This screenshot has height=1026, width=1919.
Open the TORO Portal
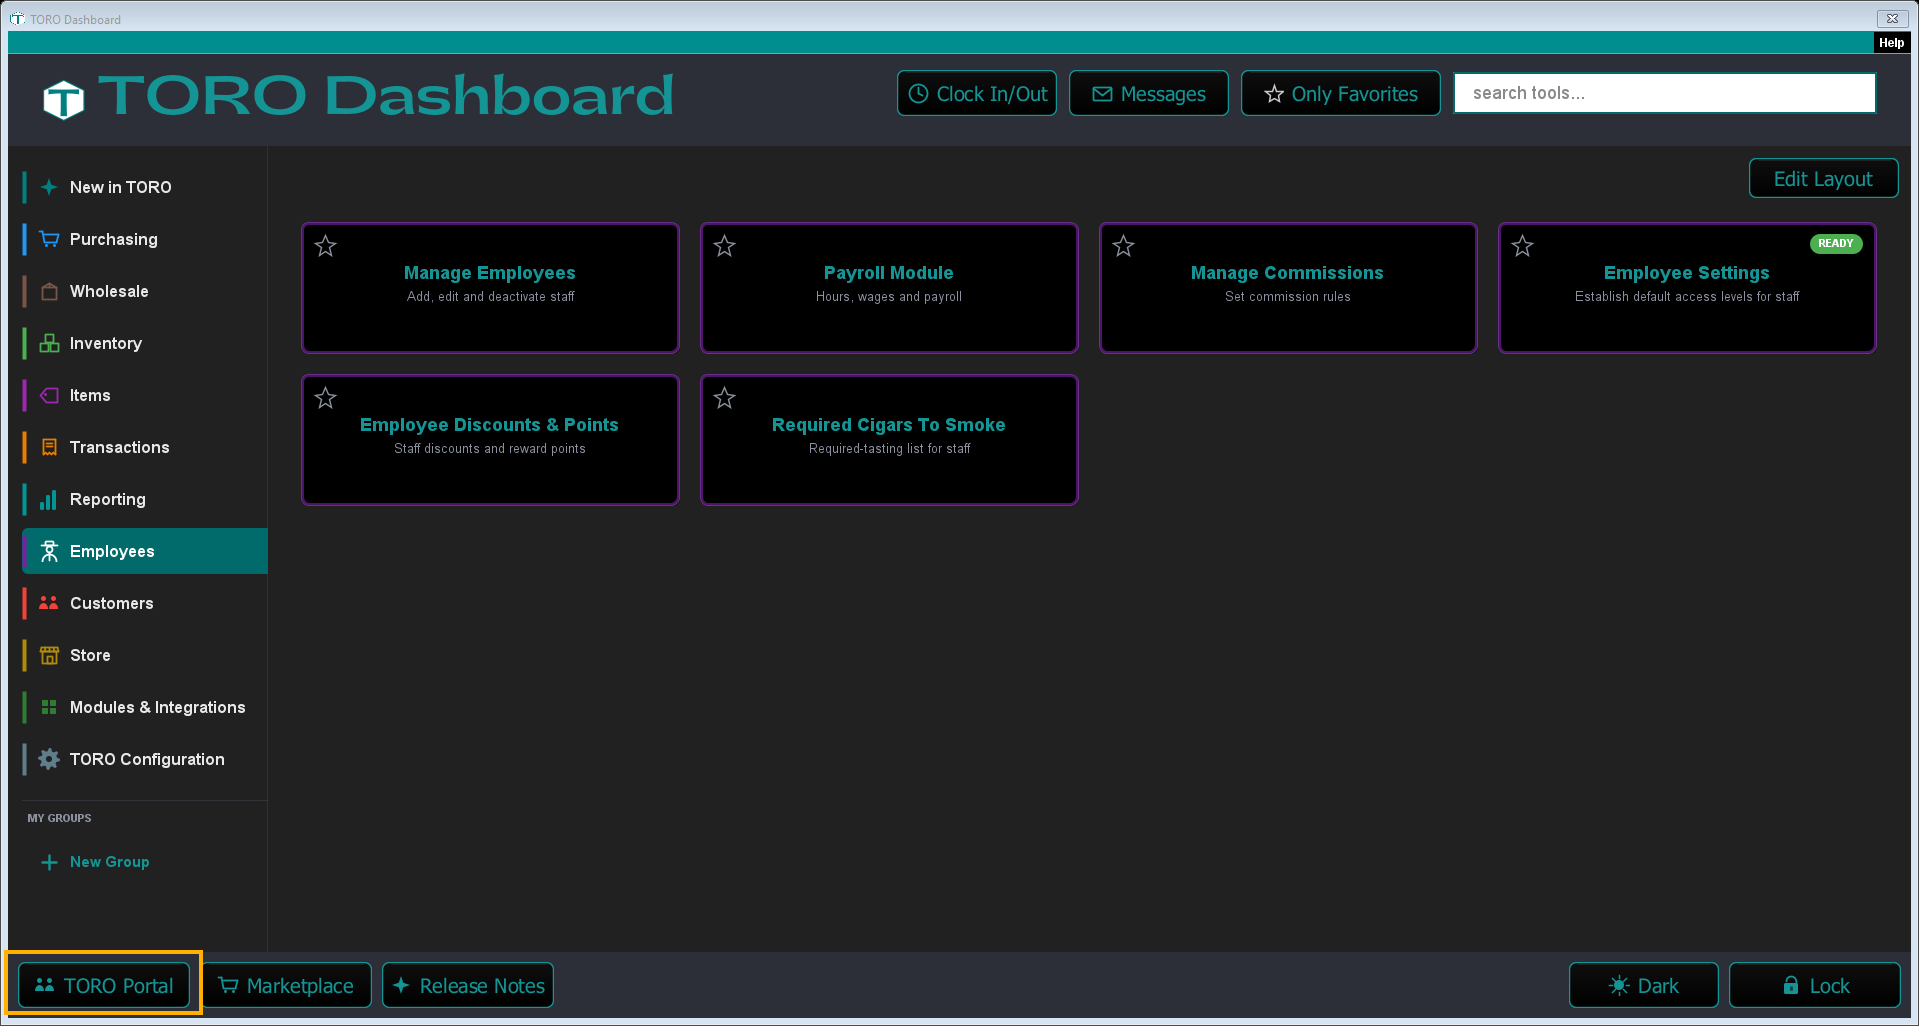click(104, 986)
